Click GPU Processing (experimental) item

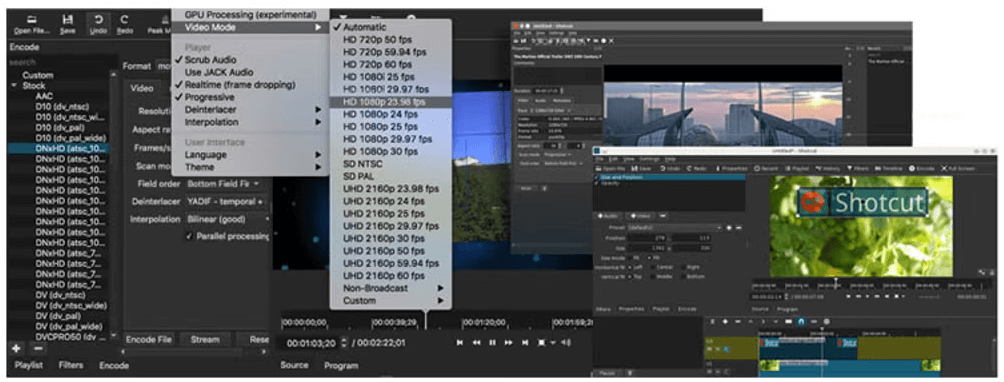point(250,14)
